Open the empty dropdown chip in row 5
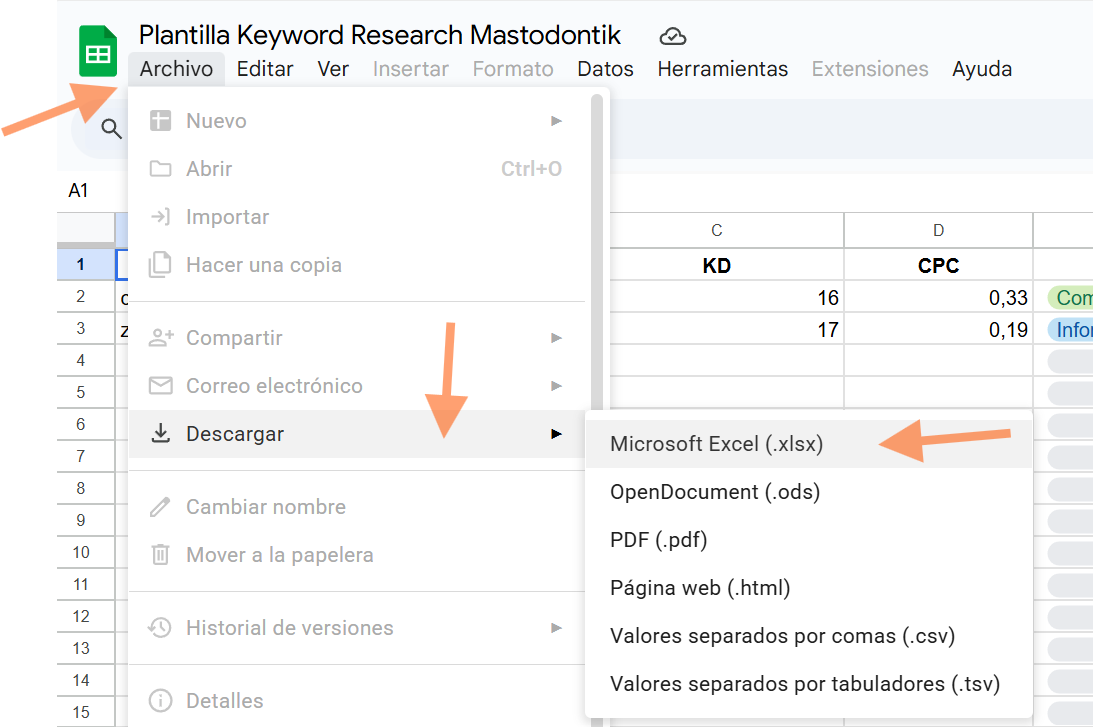Viewport: 1093px width, 727px height. coord(1071,393)
